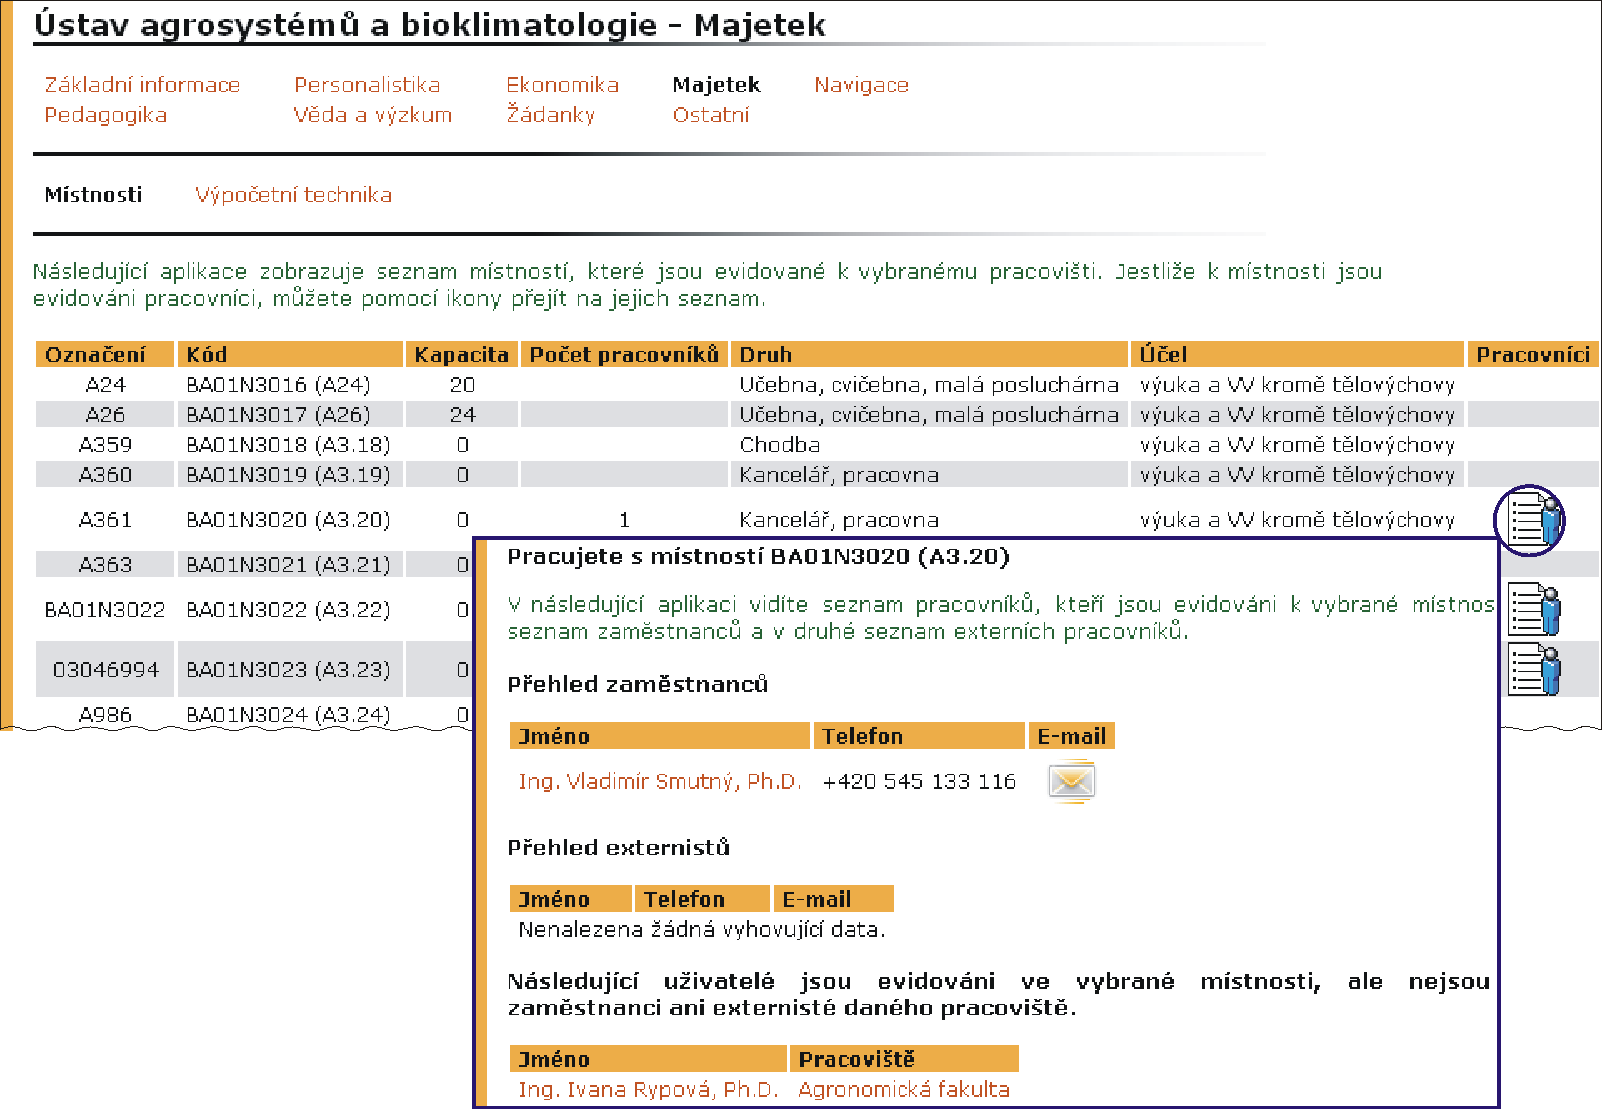Follow the Agronomická fakulta link
The width and height of the screenshot is (1602, 1109).
[x=904, y=1090]
